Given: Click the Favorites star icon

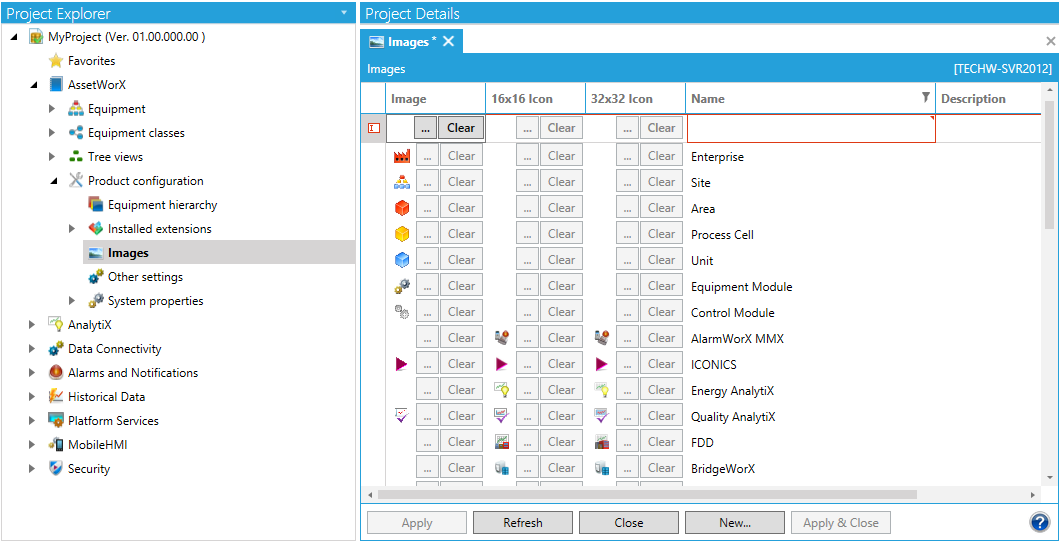Looking at the screenshot, I should (x=56, y=61).
